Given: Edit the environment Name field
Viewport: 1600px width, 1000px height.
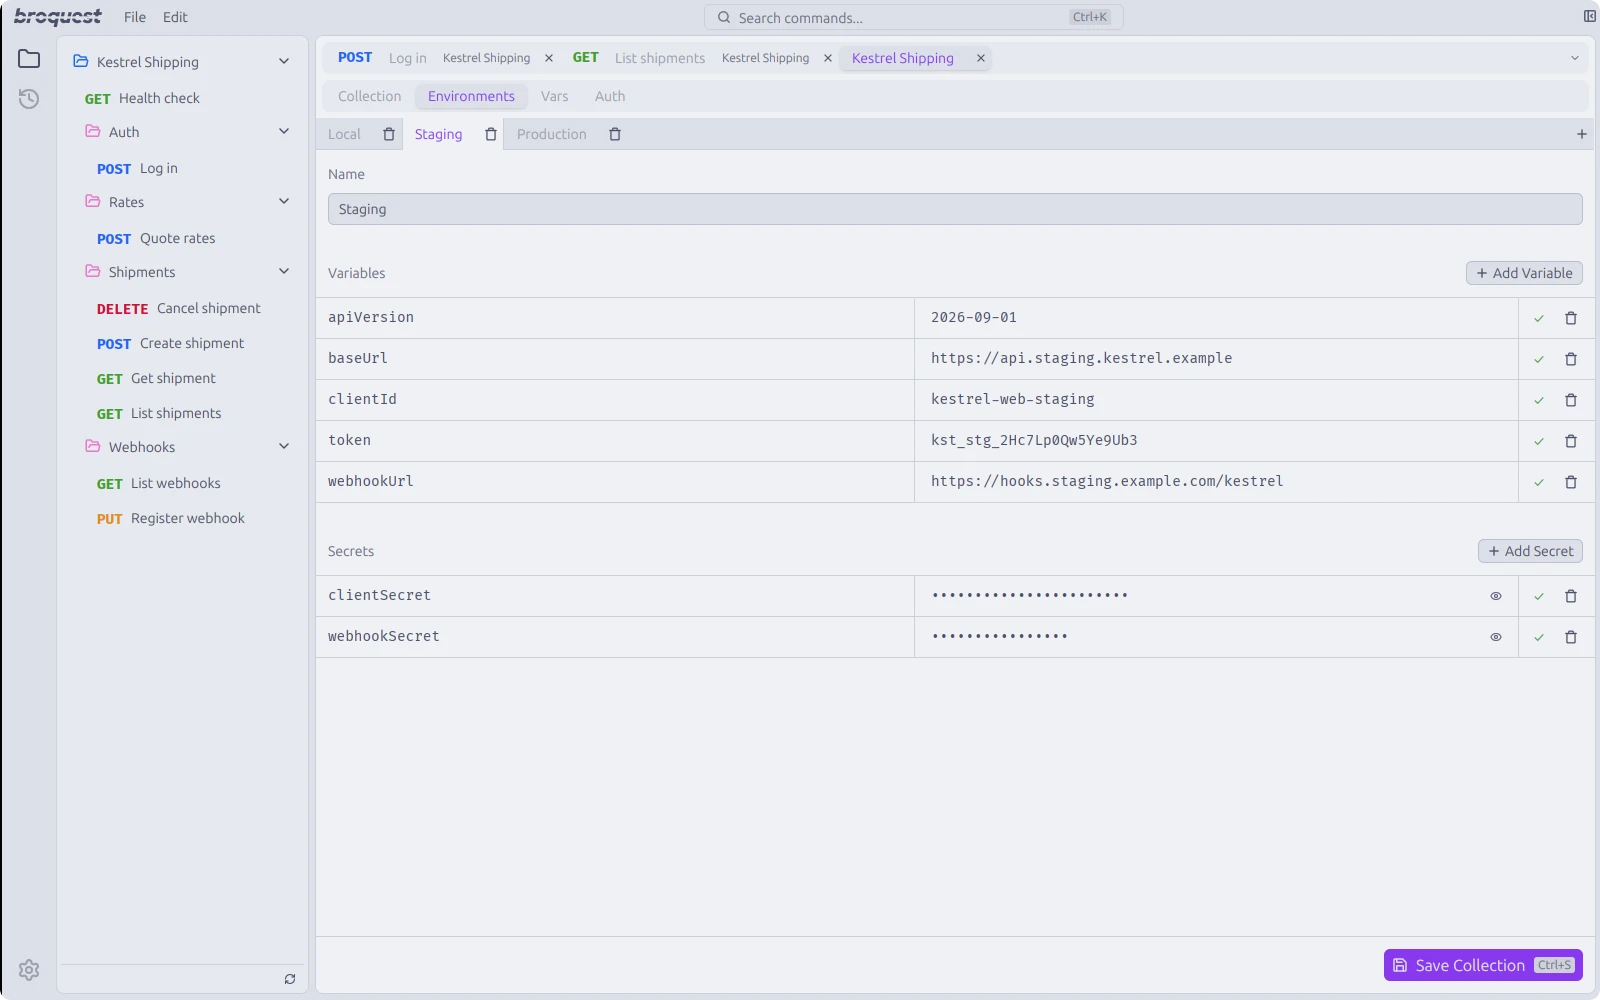Looking at the screenshot, I should [x=955, y=209].
